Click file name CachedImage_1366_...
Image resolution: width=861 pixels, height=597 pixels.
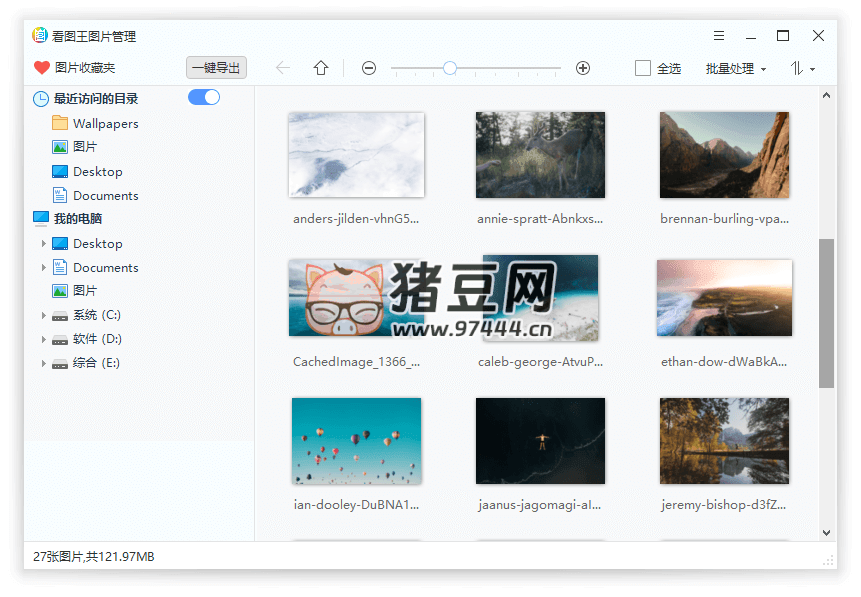[x=356, y=362]
